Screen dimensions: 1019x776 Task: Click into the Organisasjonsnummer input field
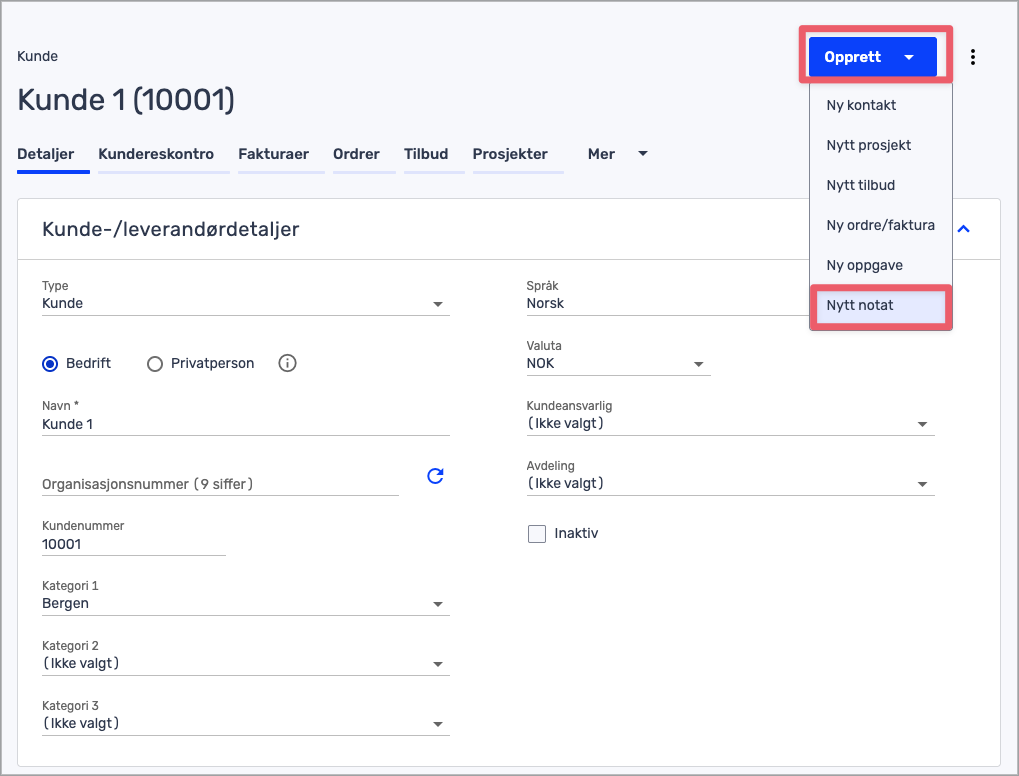click(x=220, y=484)
